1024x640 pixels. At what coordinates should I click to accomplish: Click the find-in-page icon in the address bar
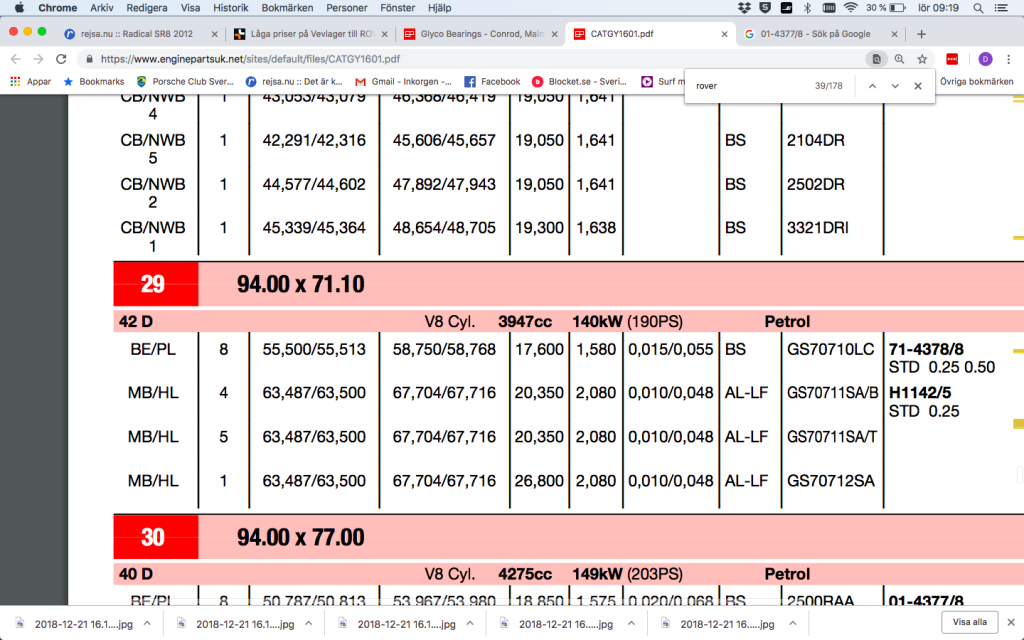[876, 59]
